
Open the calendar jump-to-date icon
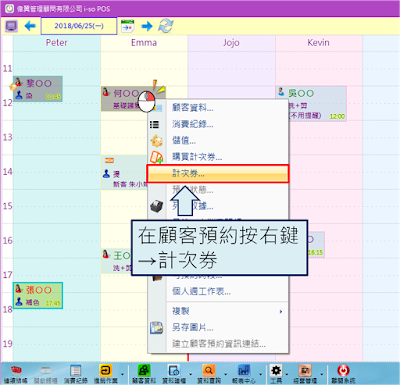[127, 26]
